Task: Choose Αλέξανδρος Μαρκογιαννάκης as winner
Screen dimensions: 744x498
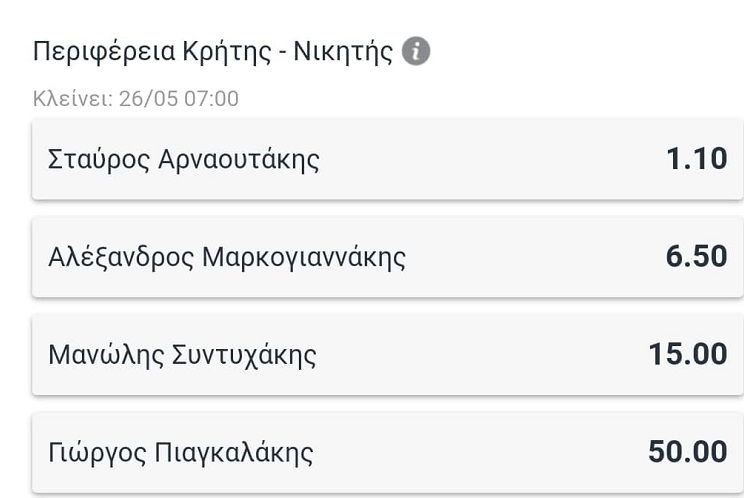Action: (x=387, y=257)
